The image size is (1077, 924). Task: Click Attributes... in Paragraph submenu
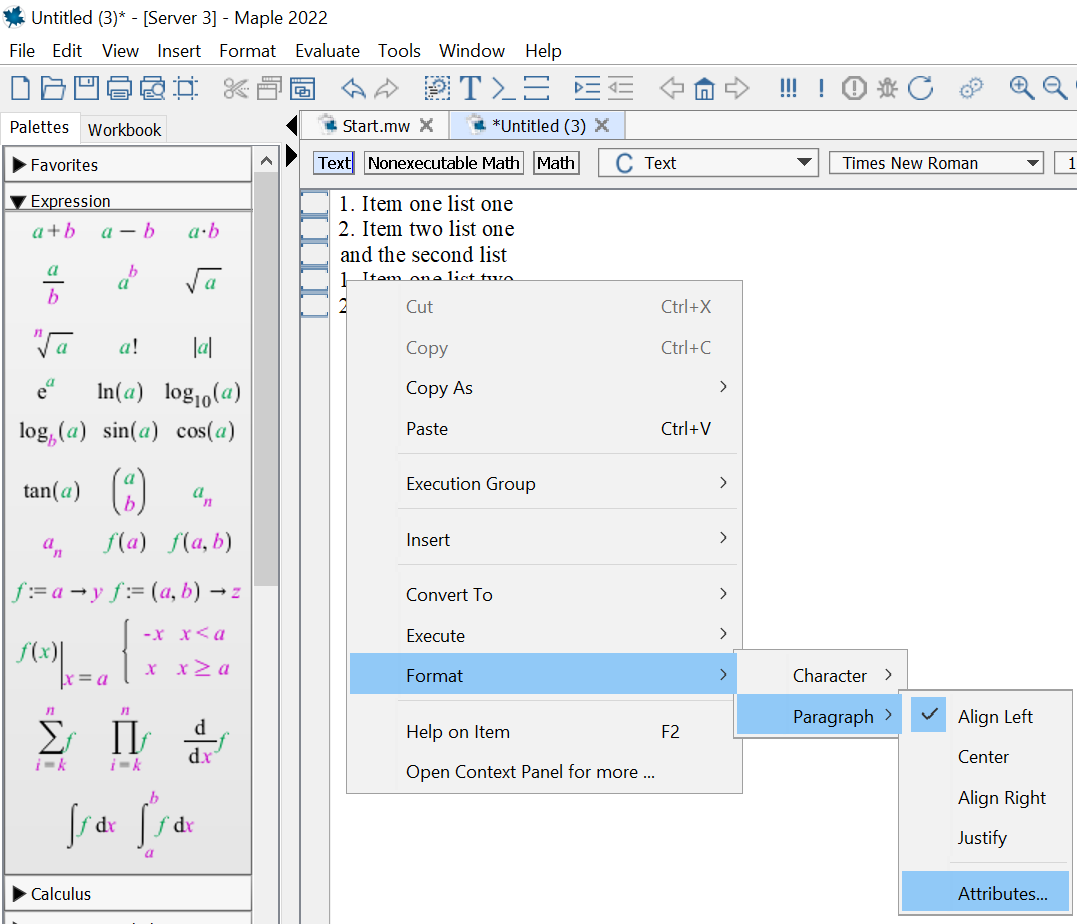(x=986, y=893)
